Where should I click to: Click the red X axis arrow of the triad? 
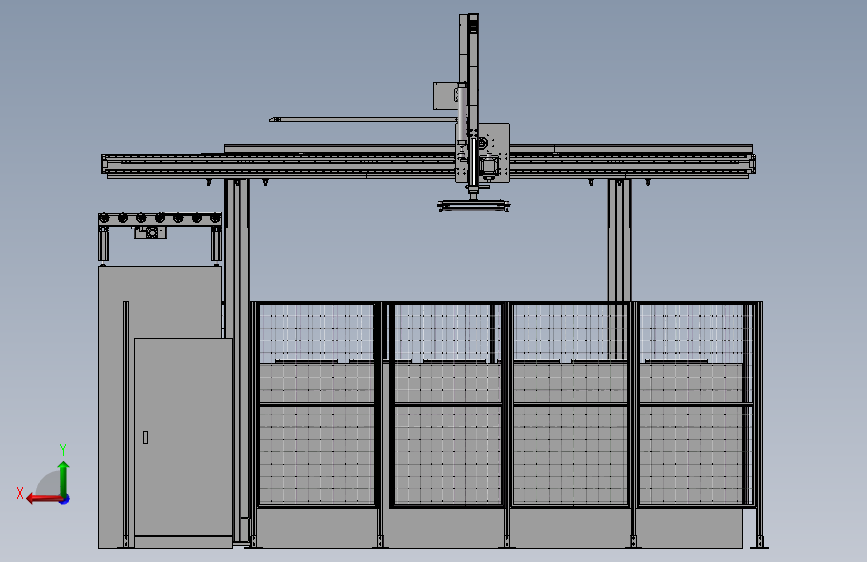[44, 499]
